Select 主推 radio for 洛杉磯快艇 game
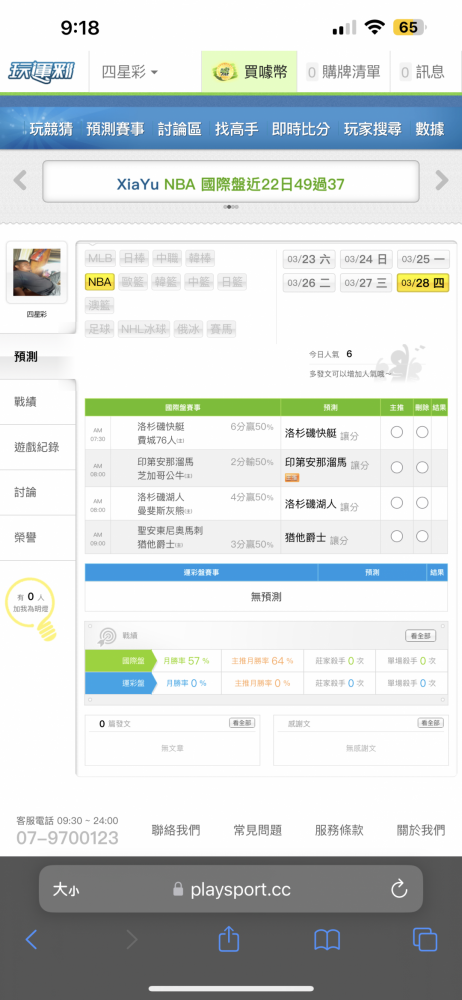The height and width of the screenshot is (1000, 462). click(396, 432)
